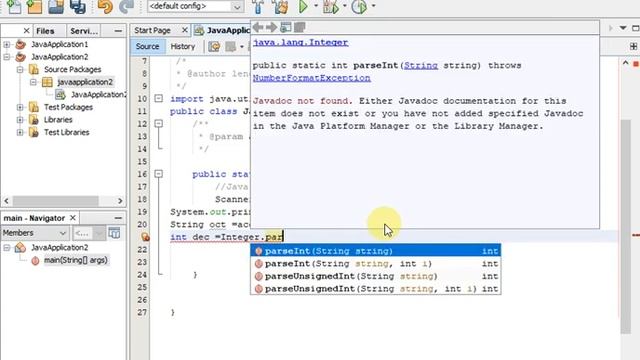640x360 pixels.
Task: Collapse the Source Packages node
Action: click(20, 69)
